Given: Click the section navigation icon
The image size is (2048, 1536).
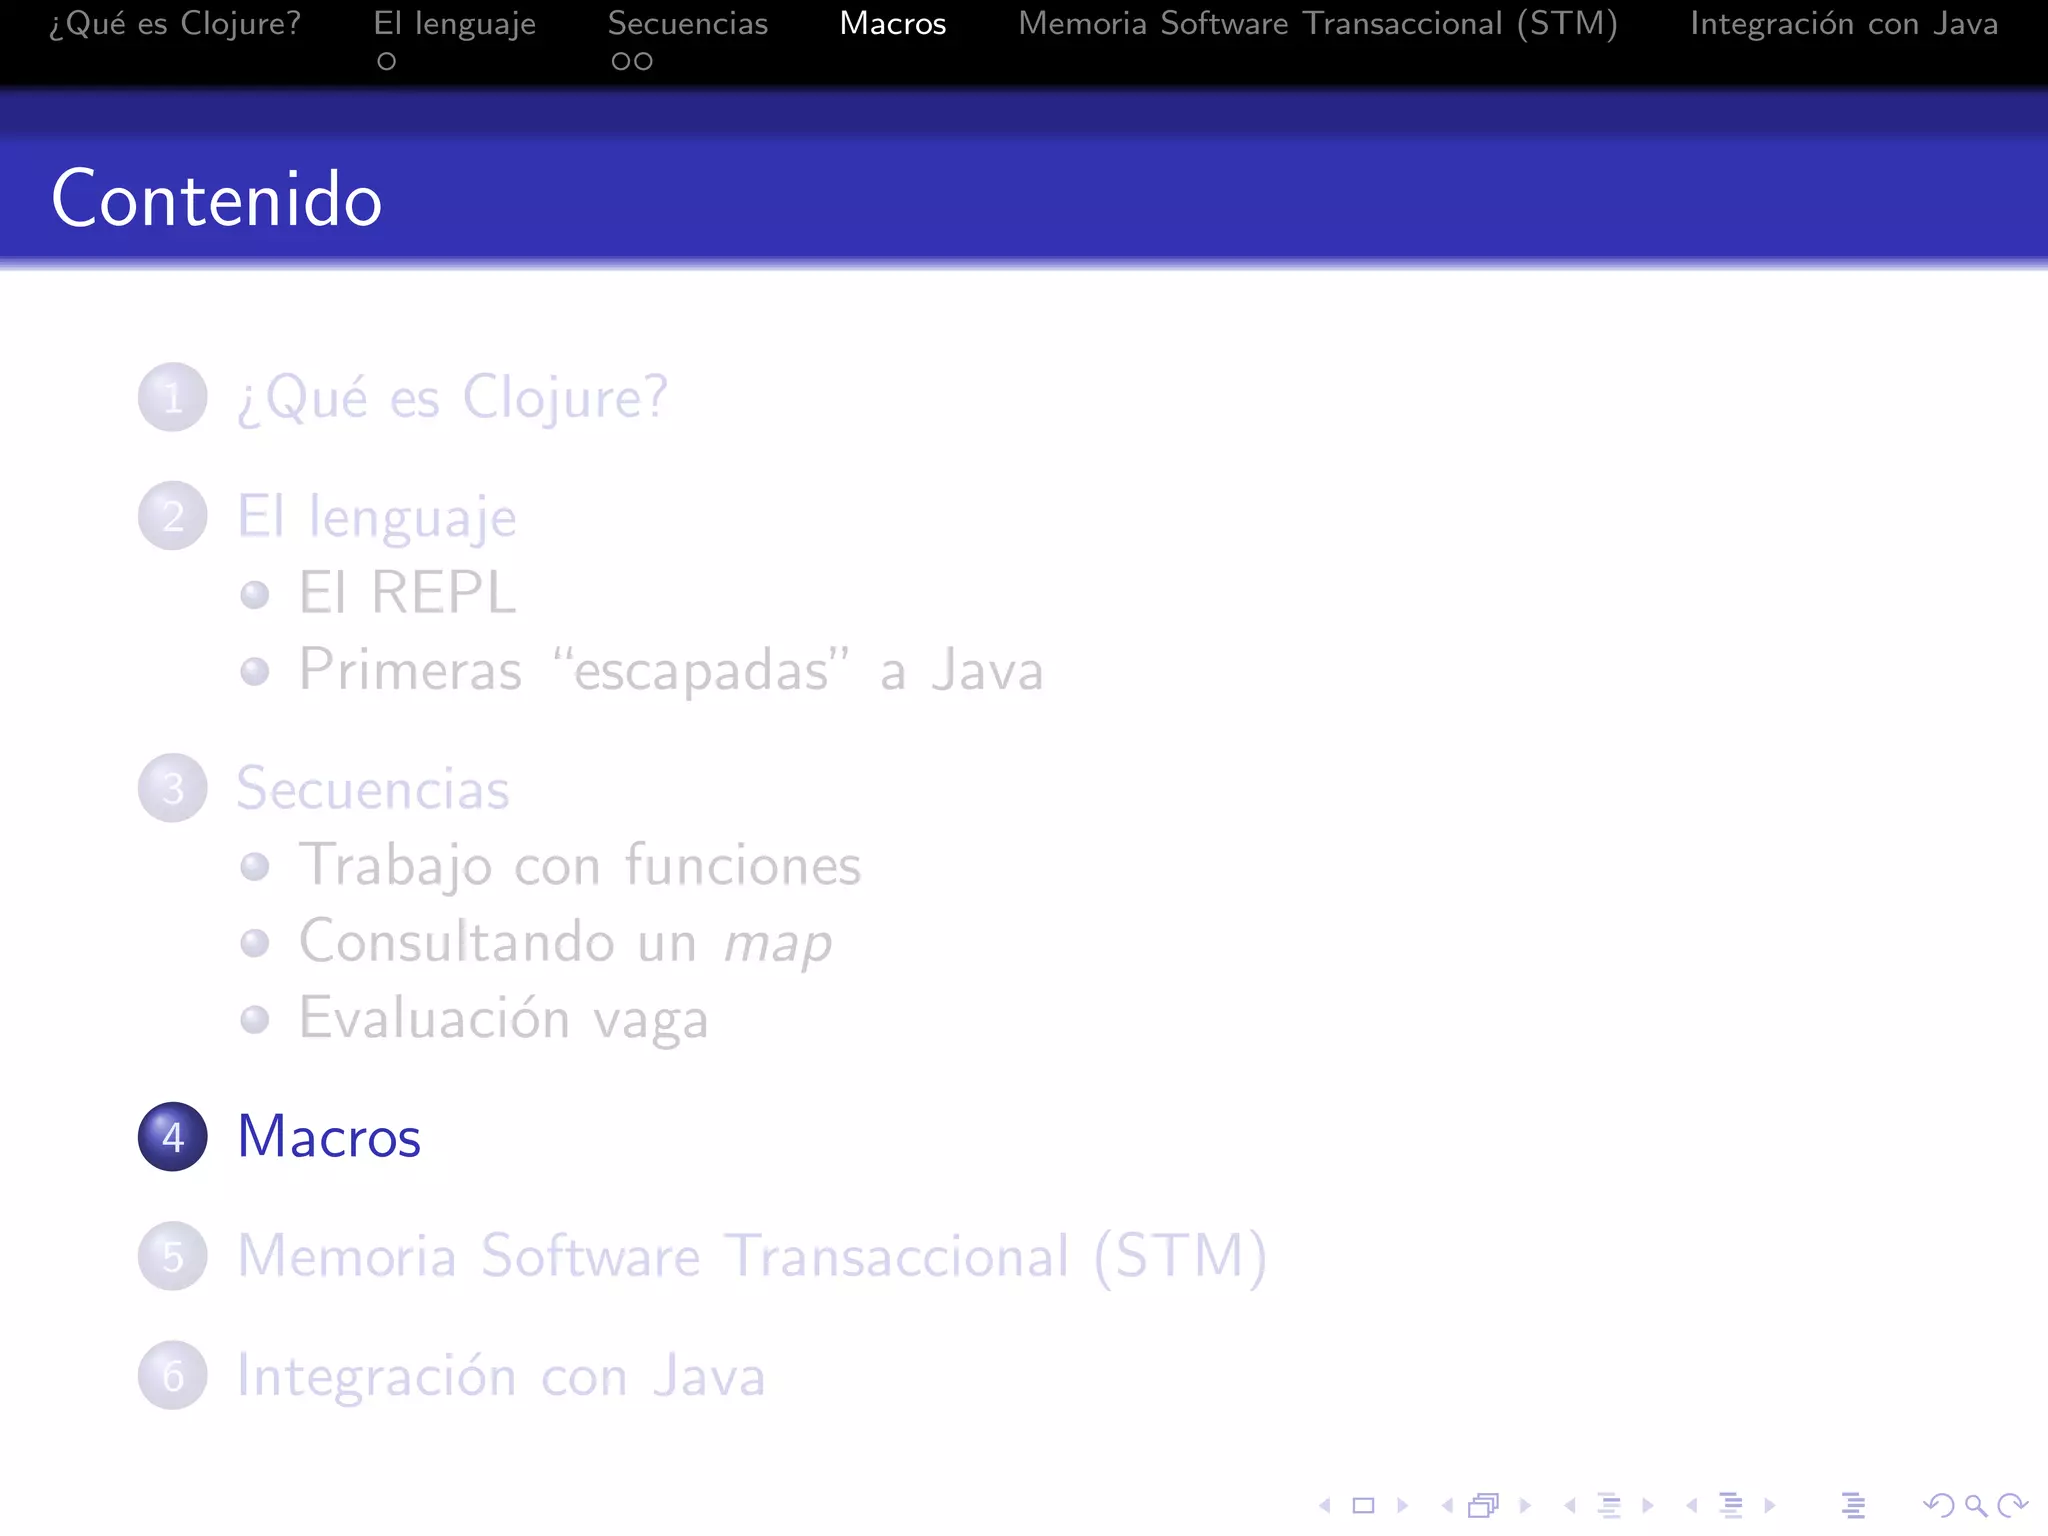Looking at the screenshot, I should (x=1731, y=1505).
